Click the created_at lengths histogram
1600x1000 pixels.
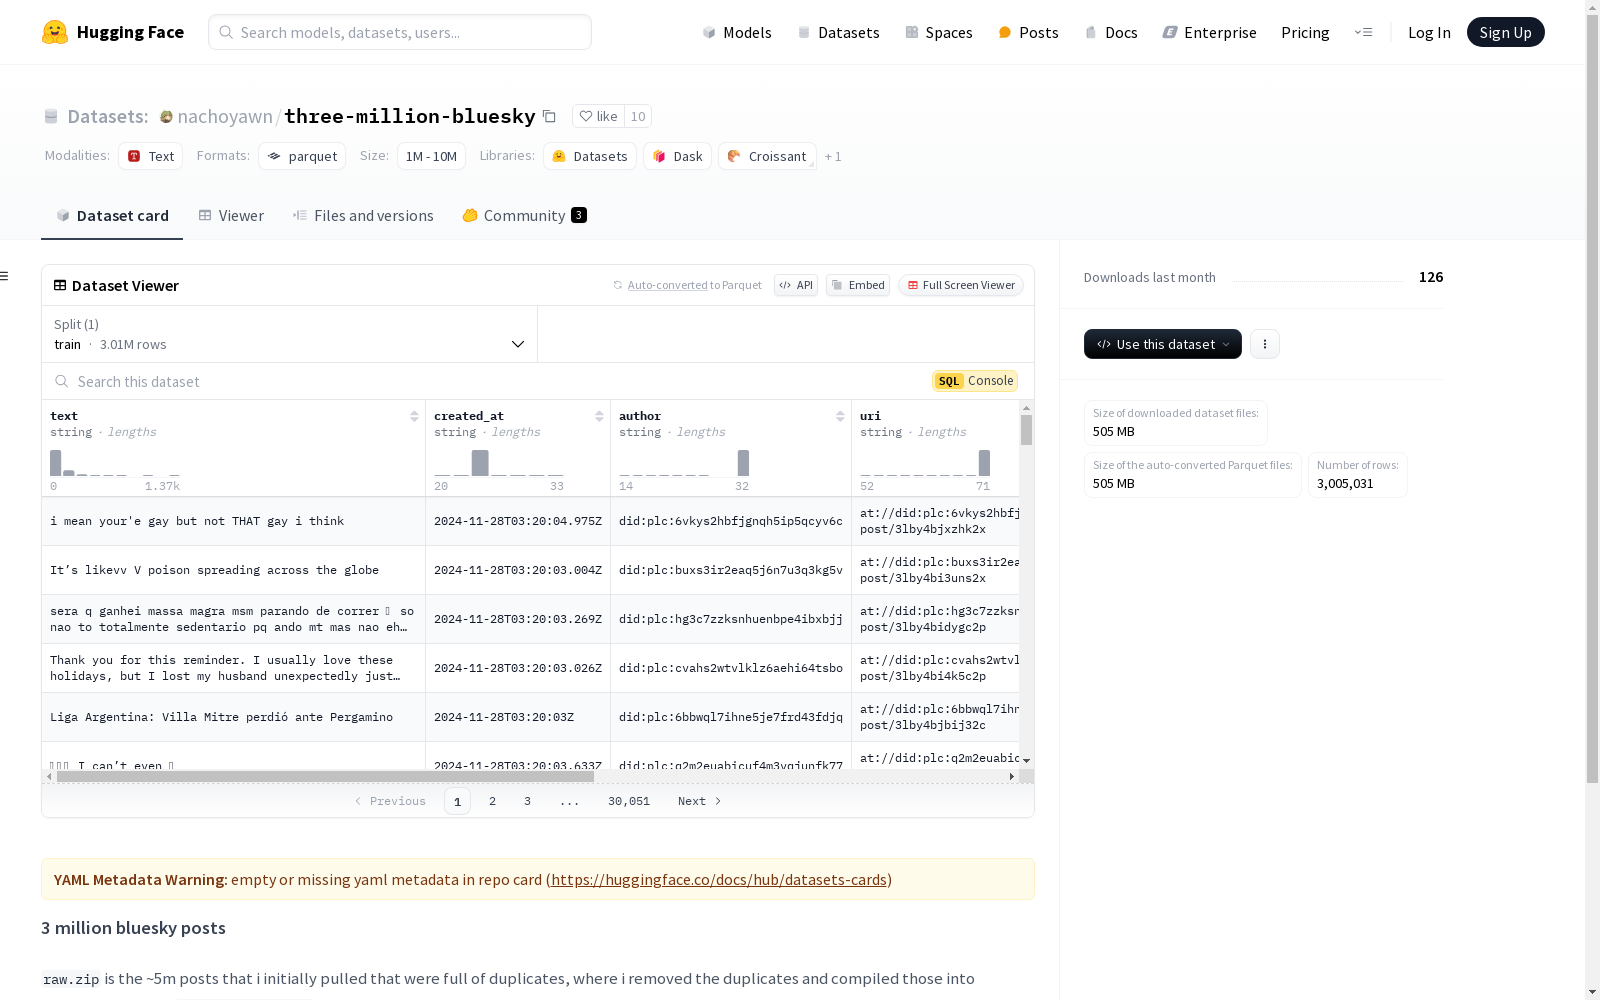(x=499, y=463)
